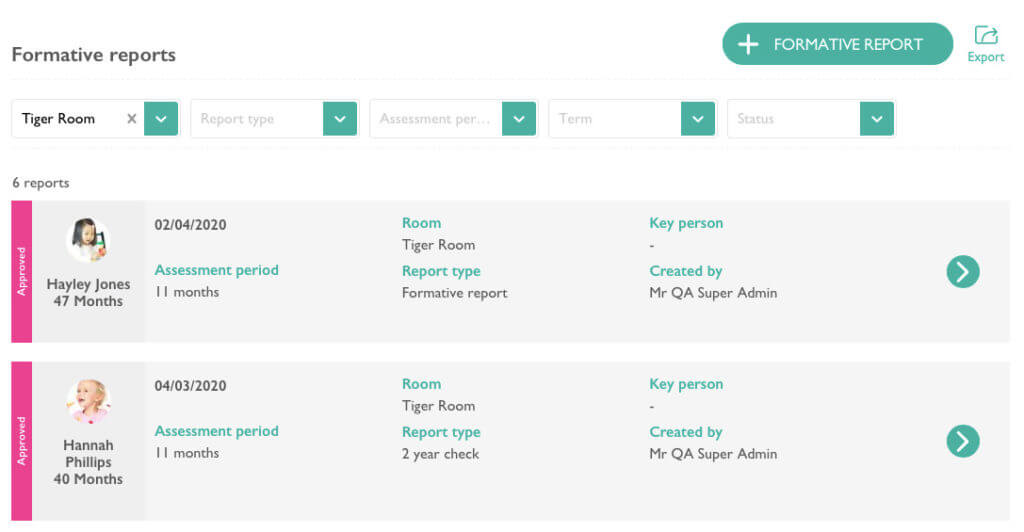1024x532 pixels.
Task: Expand the Assessment period dropdown
Action: pos(518,119)
